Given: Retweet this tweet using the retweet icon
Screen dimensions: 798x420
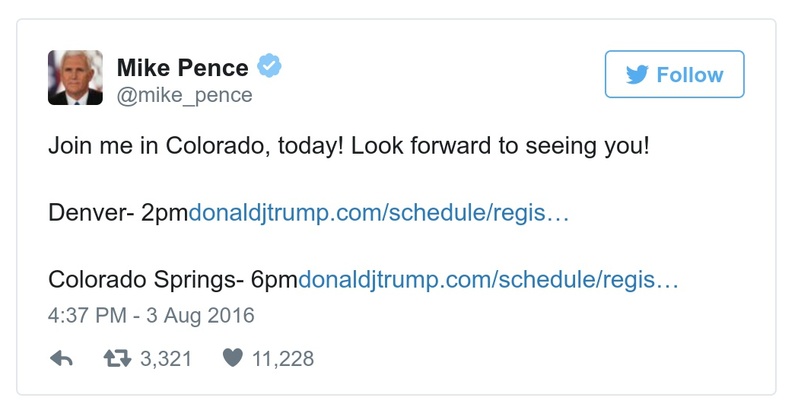Looking at the screenshot, I should [x=118, y=358].
